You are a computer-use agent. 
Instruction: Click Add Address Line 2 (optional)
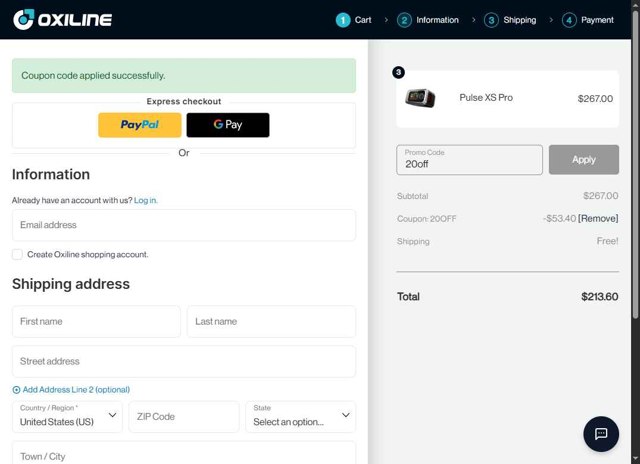(x=76, y=390)
